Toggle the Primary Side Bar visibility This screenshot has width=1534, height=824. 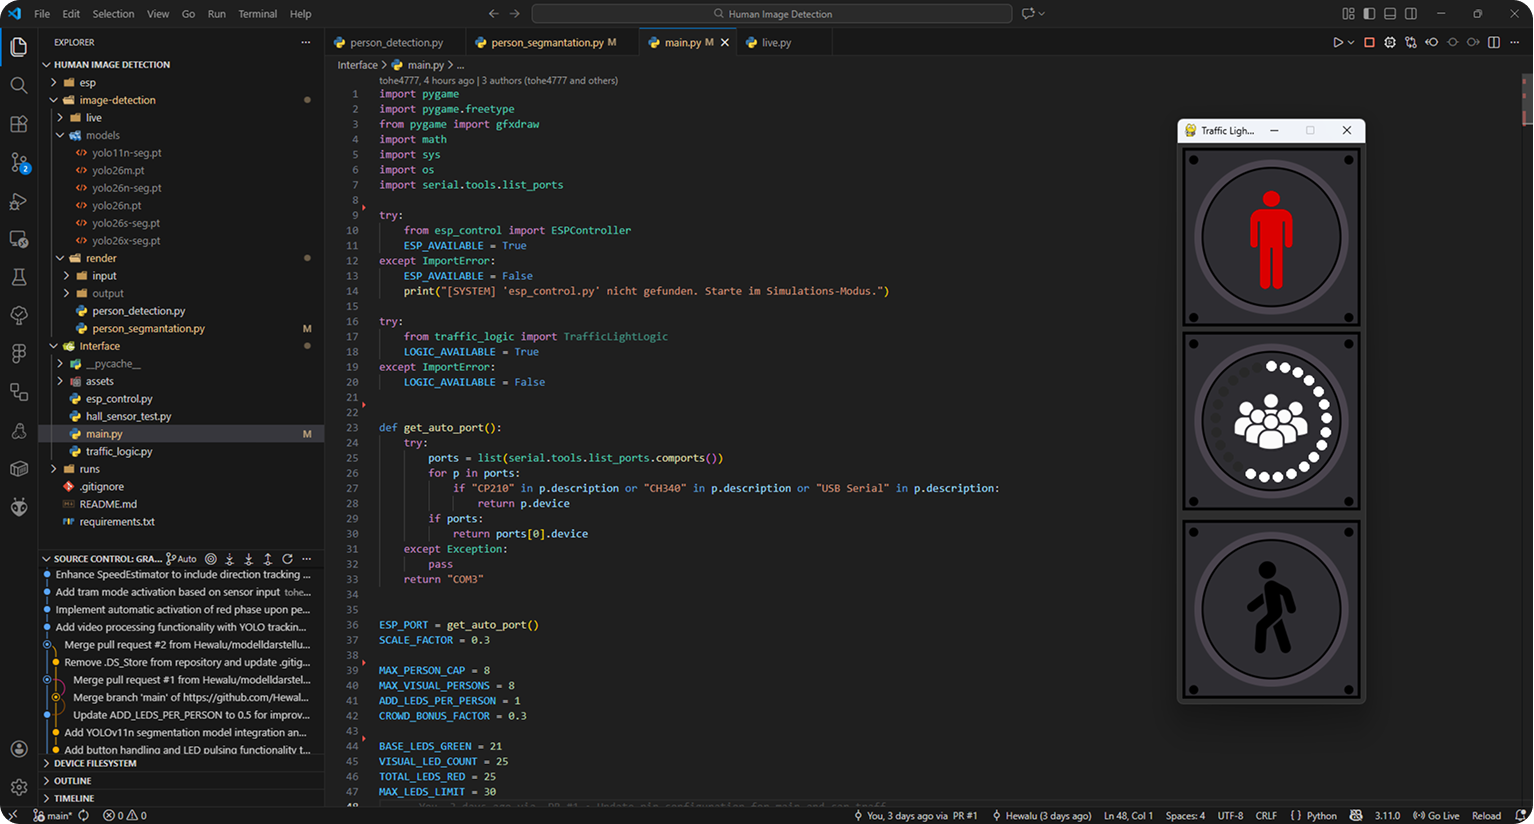click(x=1369, y=14)
